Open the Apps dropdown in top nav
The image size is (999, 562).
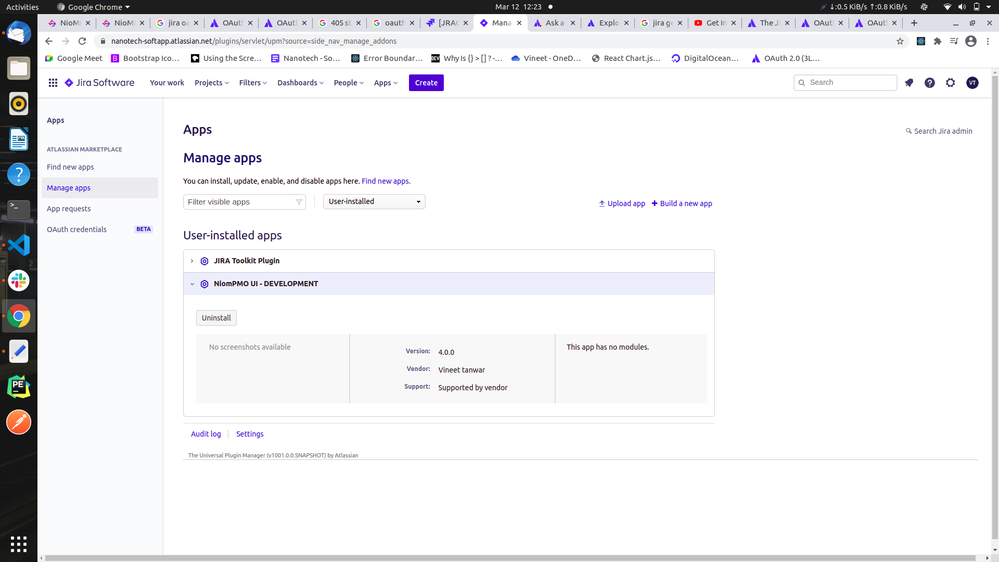coord(385,83)
